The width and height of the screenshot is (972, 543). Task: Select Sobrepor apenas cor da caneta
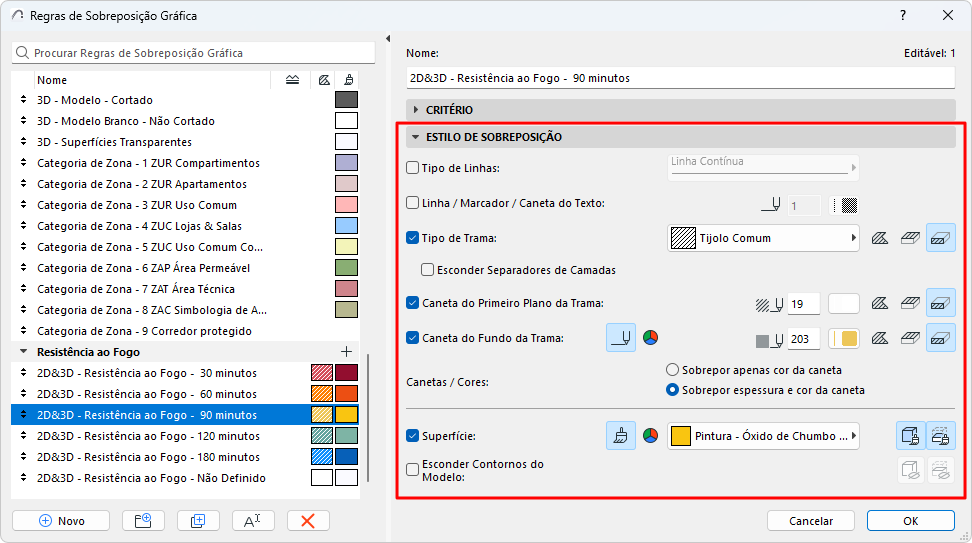tap(673, 370)
